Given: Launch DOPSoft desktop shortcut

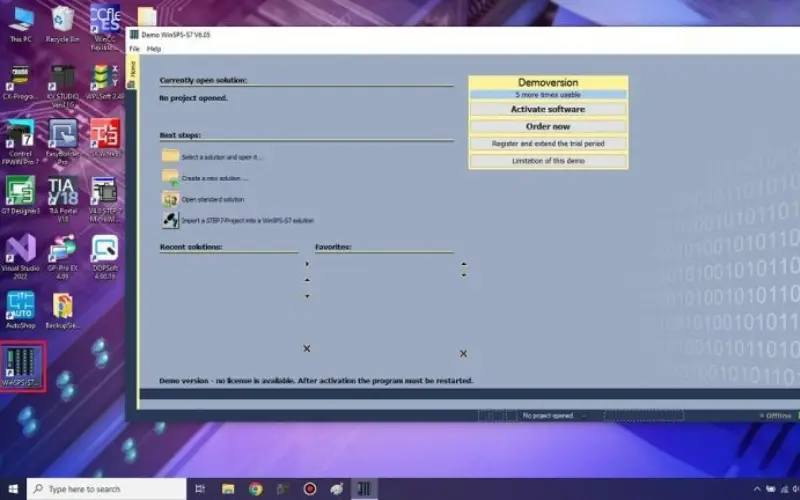Looking at the screenshot, I should 105,257.
